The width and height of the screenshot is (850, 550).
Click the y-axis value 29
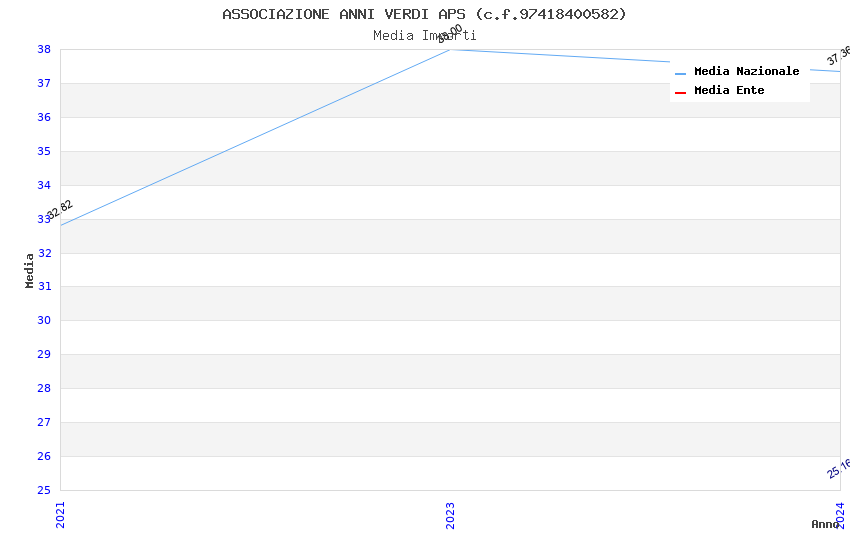point(44,354)
